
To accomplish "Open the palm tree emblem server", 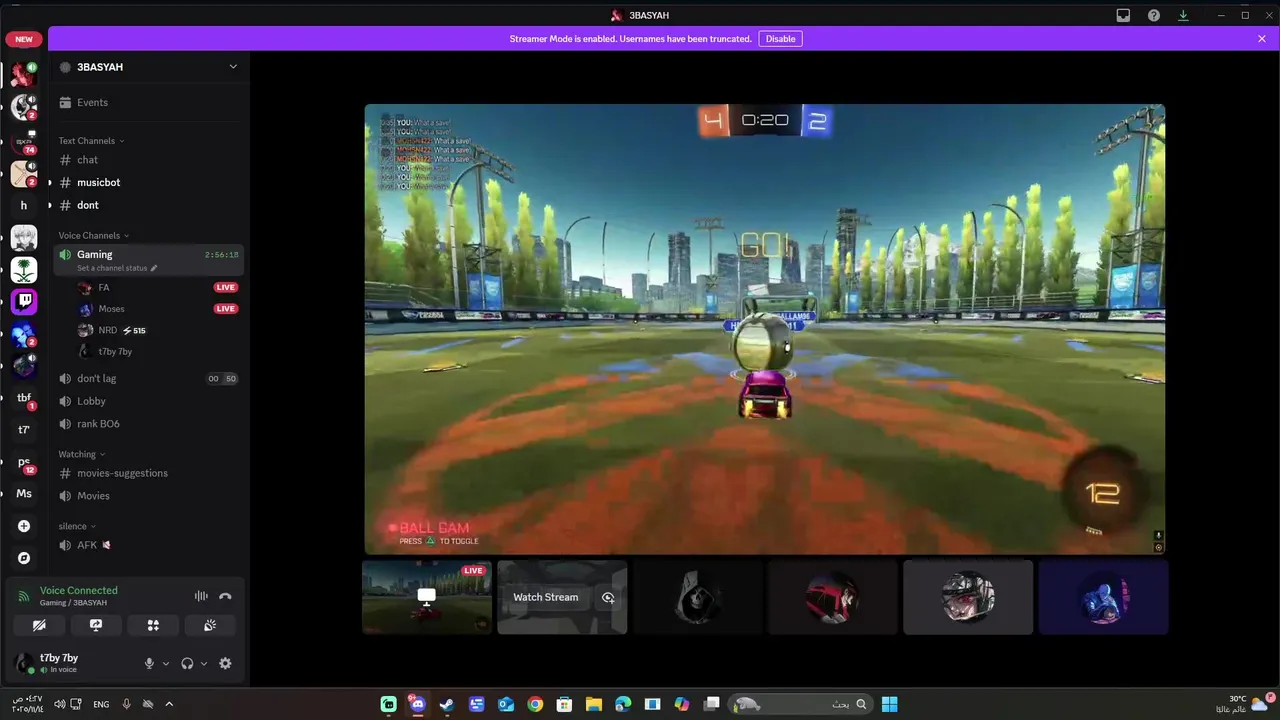I will (x=24, y=269).
